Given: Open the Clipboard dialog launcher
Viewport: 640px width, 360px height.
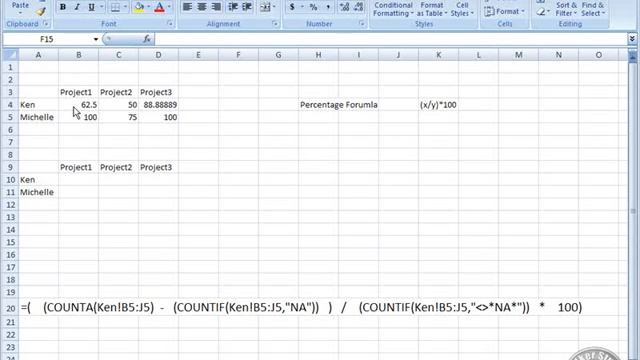Looking at the screenshot, I should (46, 24).
